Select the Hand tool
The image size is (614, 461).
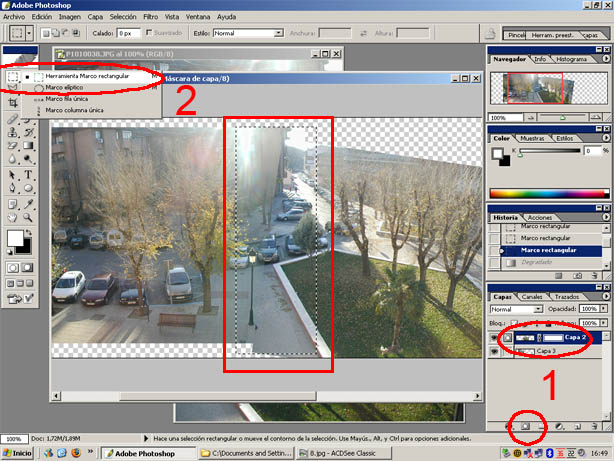13,217
